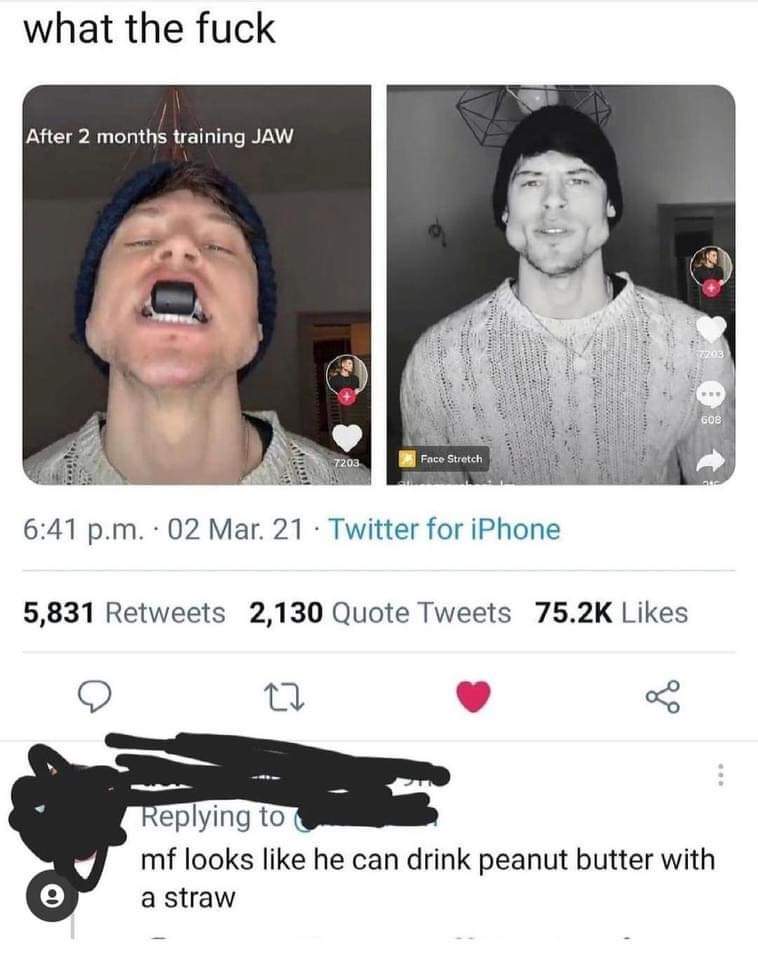Screen dimensions: 758x960
Task: Tap the white heart in left image
Action: point(347,438)
